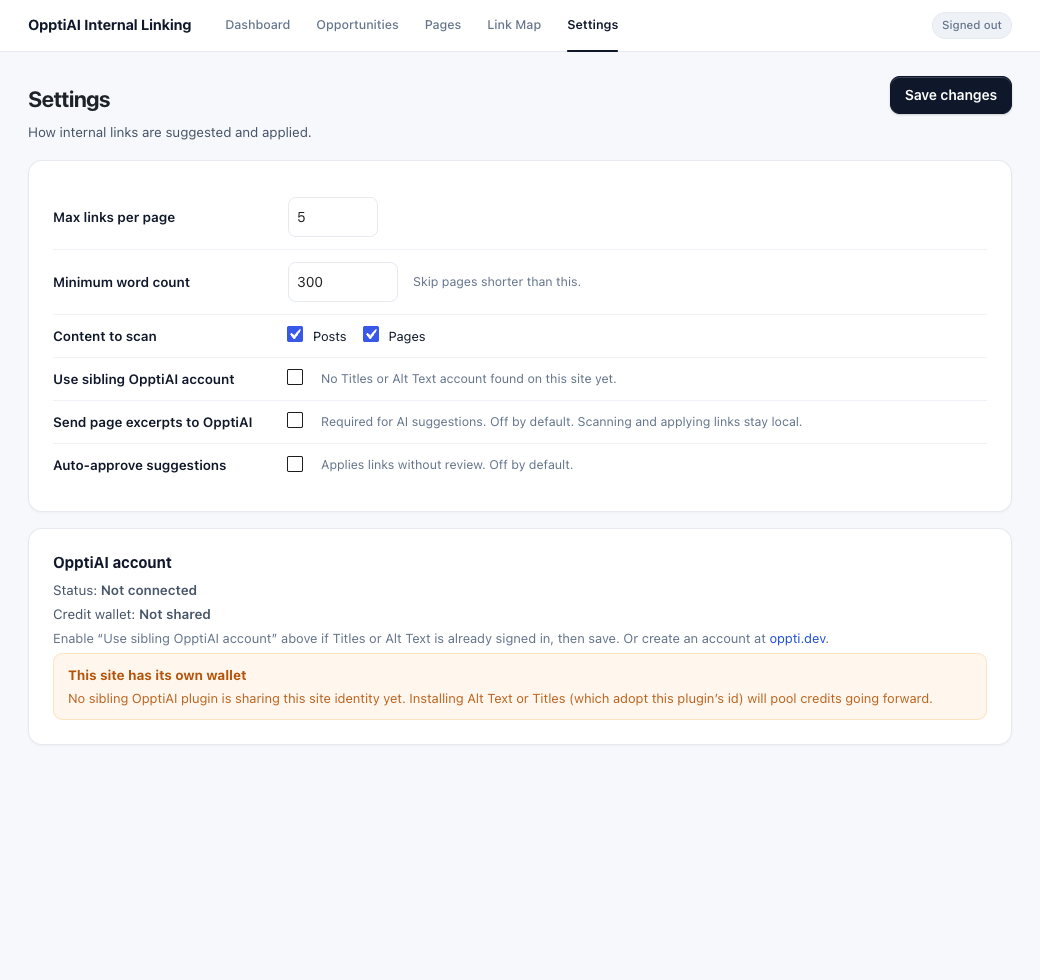
Task: Open the Link Map tab
Action: [x=513, y=25]
